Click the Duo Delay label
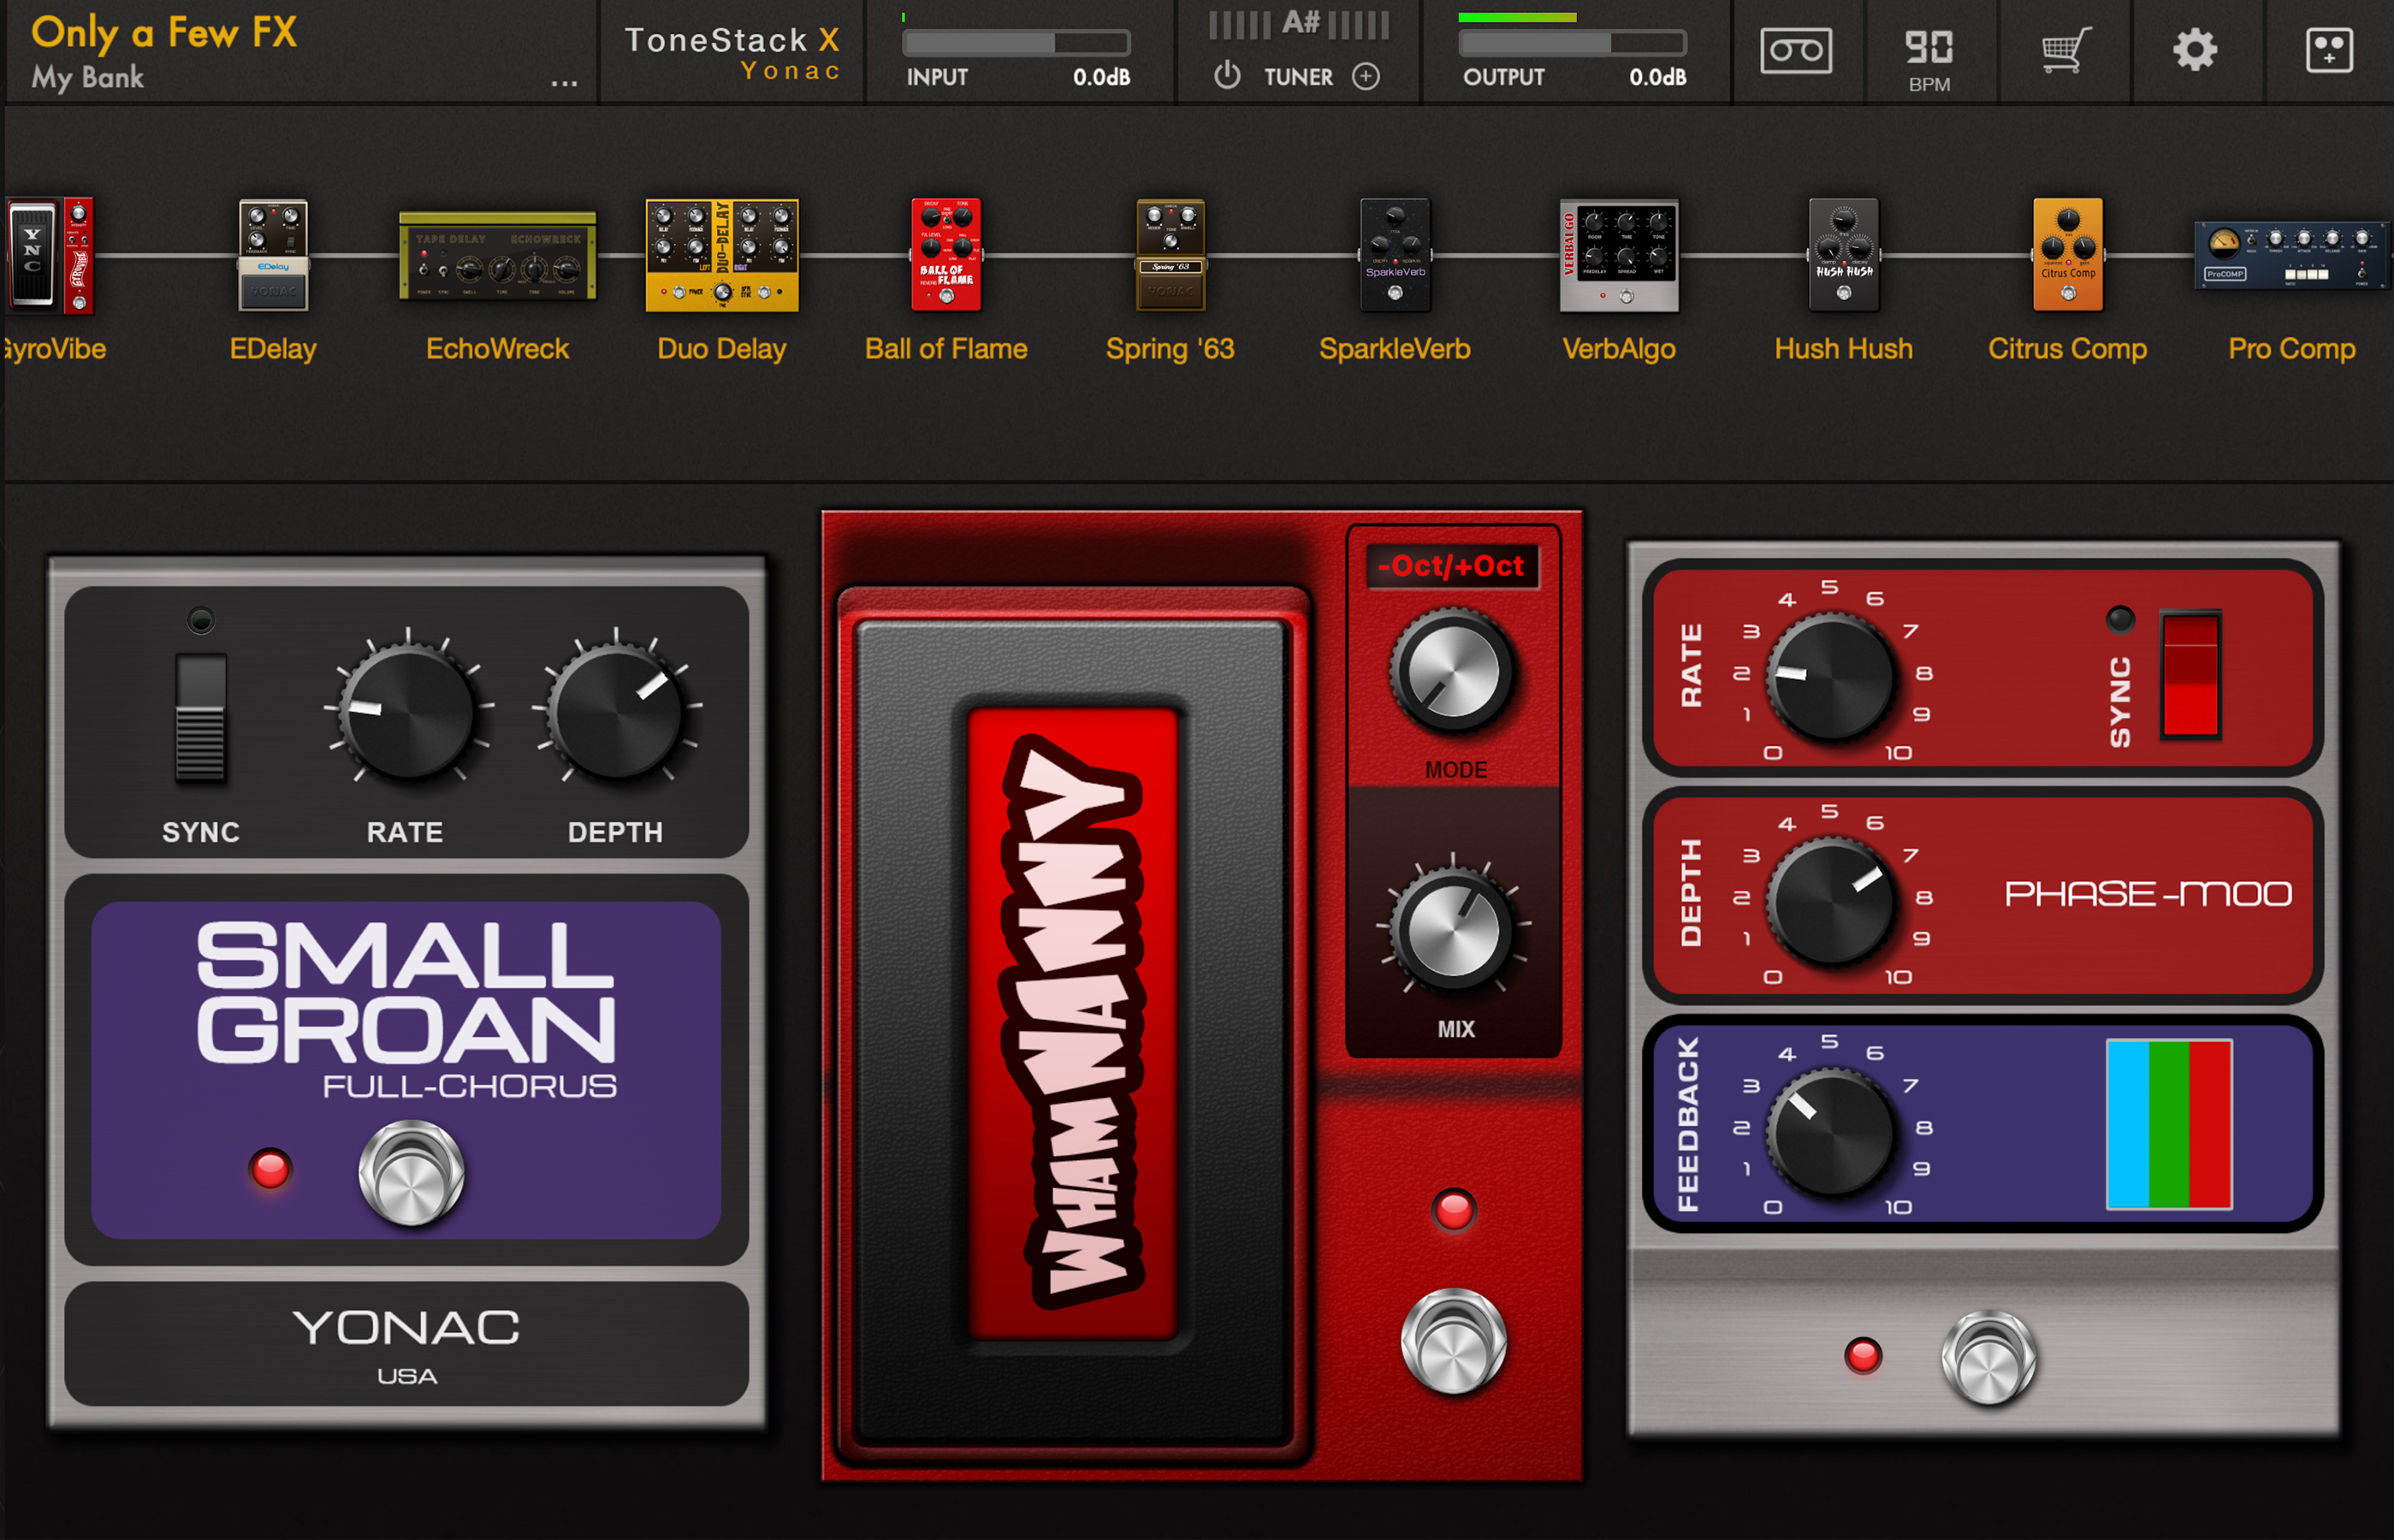This screenshot has width=2394, height=1540. click(x=721, y=349)
